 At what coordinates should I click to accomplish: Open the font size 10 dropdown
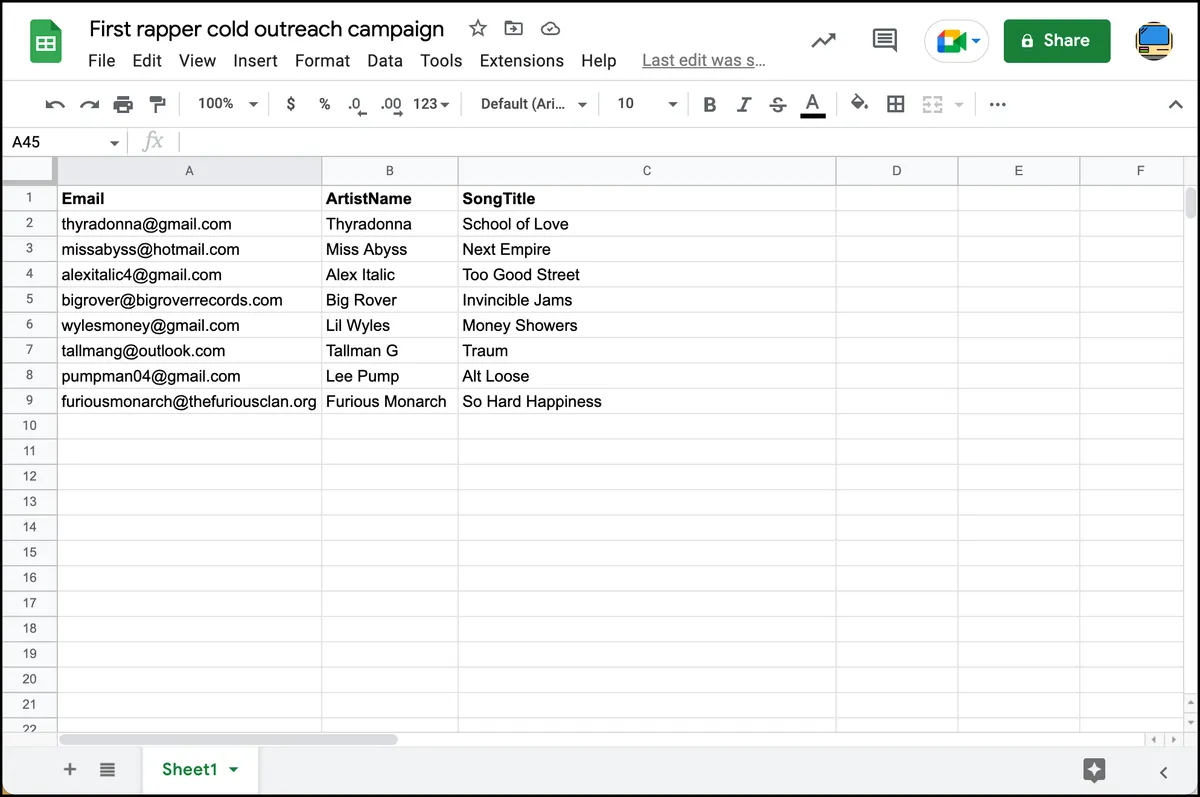point(647,104)
